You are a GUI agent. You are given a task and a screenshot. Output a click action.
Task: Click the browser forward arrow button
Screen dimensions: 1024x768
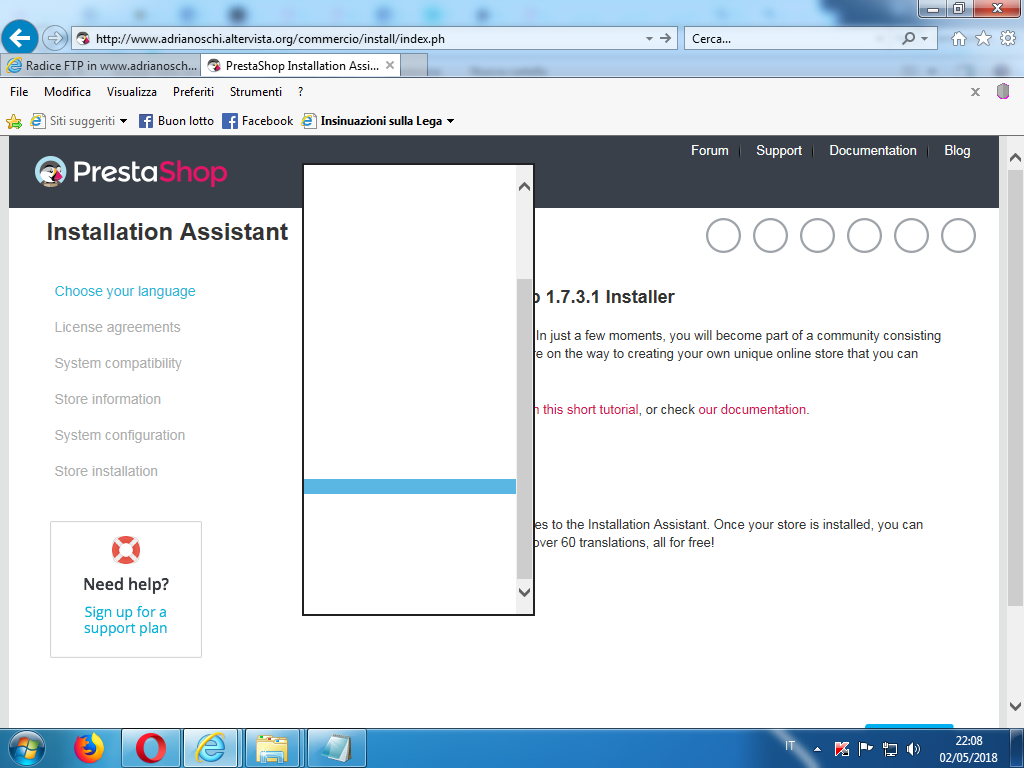pos(55,38)
